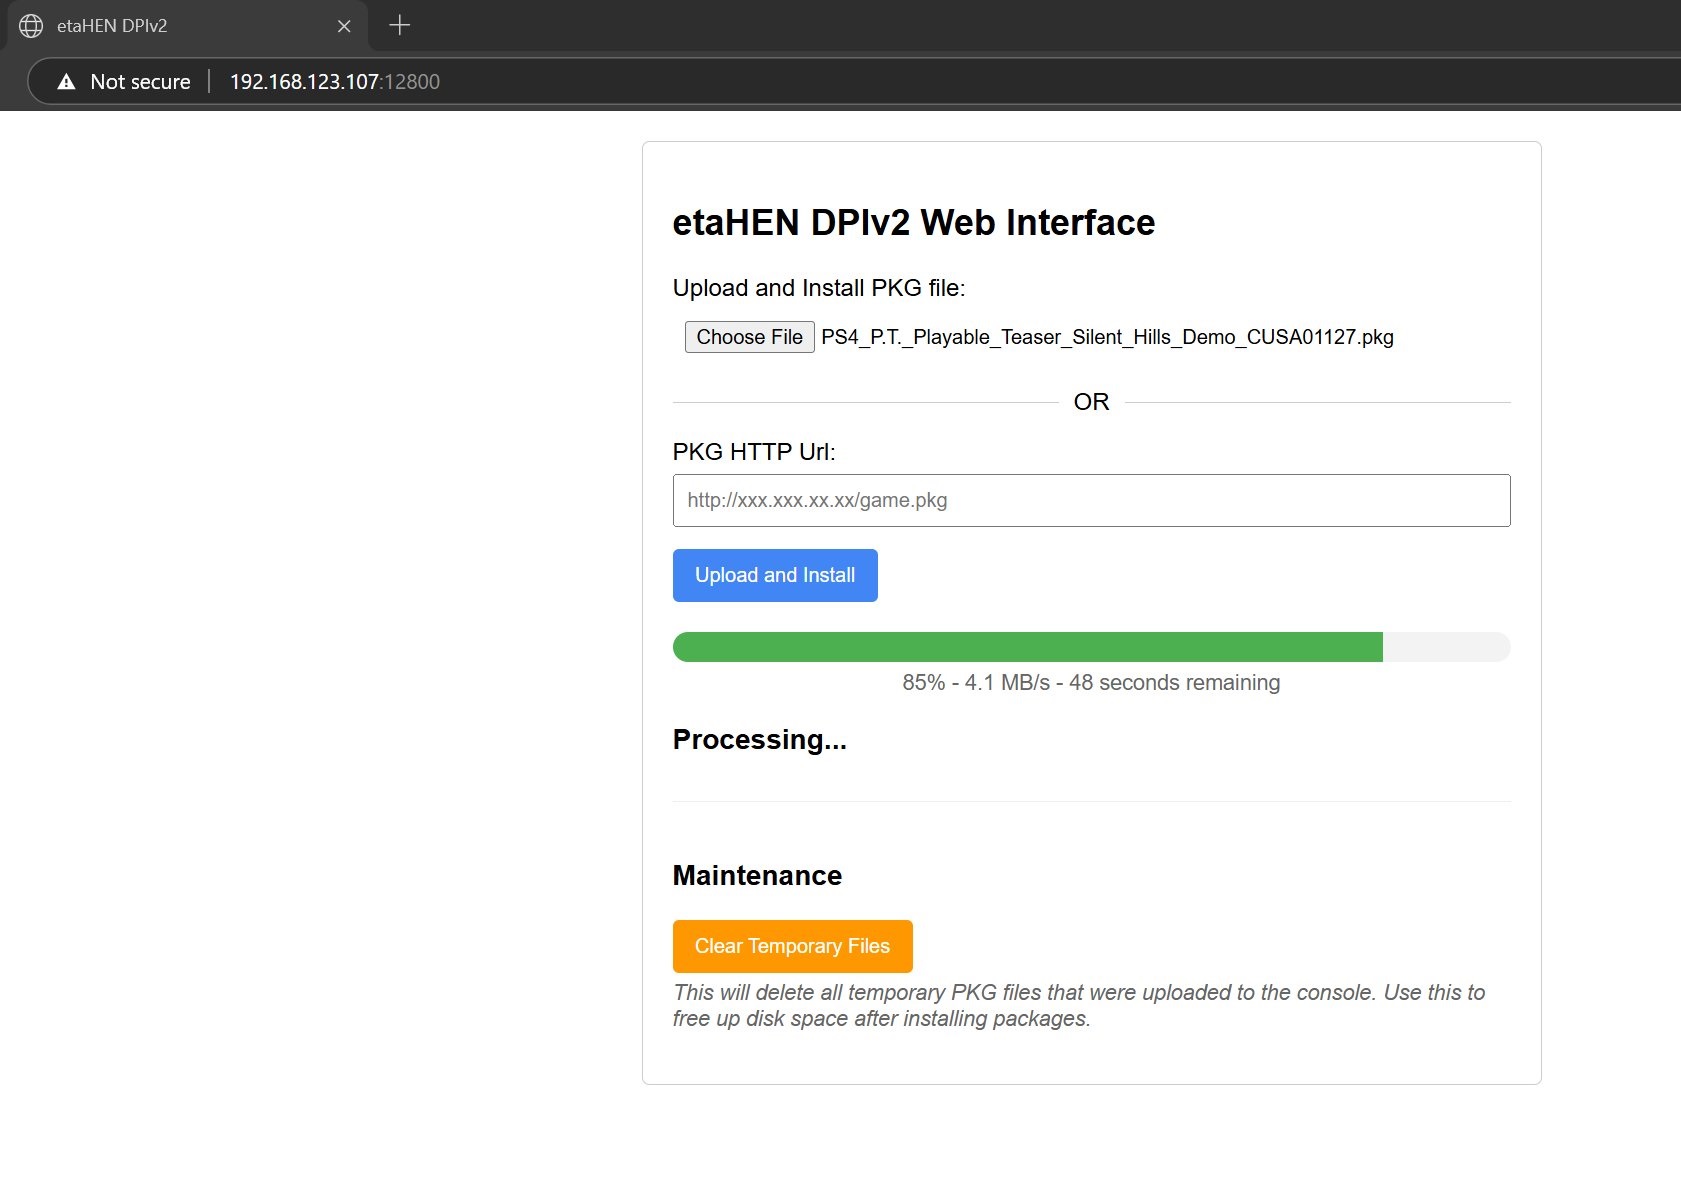Click the blue Upload and Install button
1681x1178 pixels.
[775, 575]
